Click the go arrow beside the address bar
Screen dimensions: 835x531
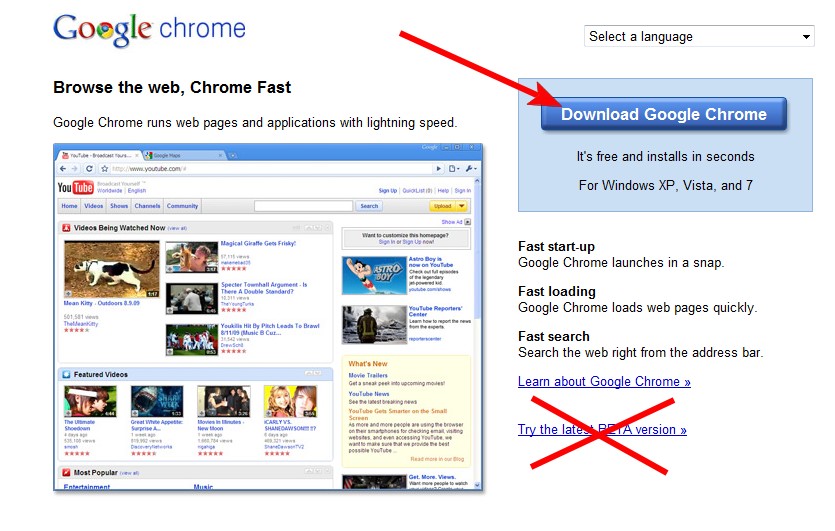click(x=438, y=169)
